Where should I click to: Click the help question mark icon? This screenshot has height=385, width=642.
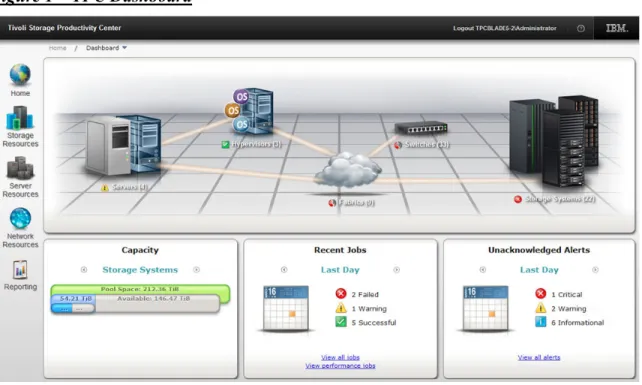[581, 28]
